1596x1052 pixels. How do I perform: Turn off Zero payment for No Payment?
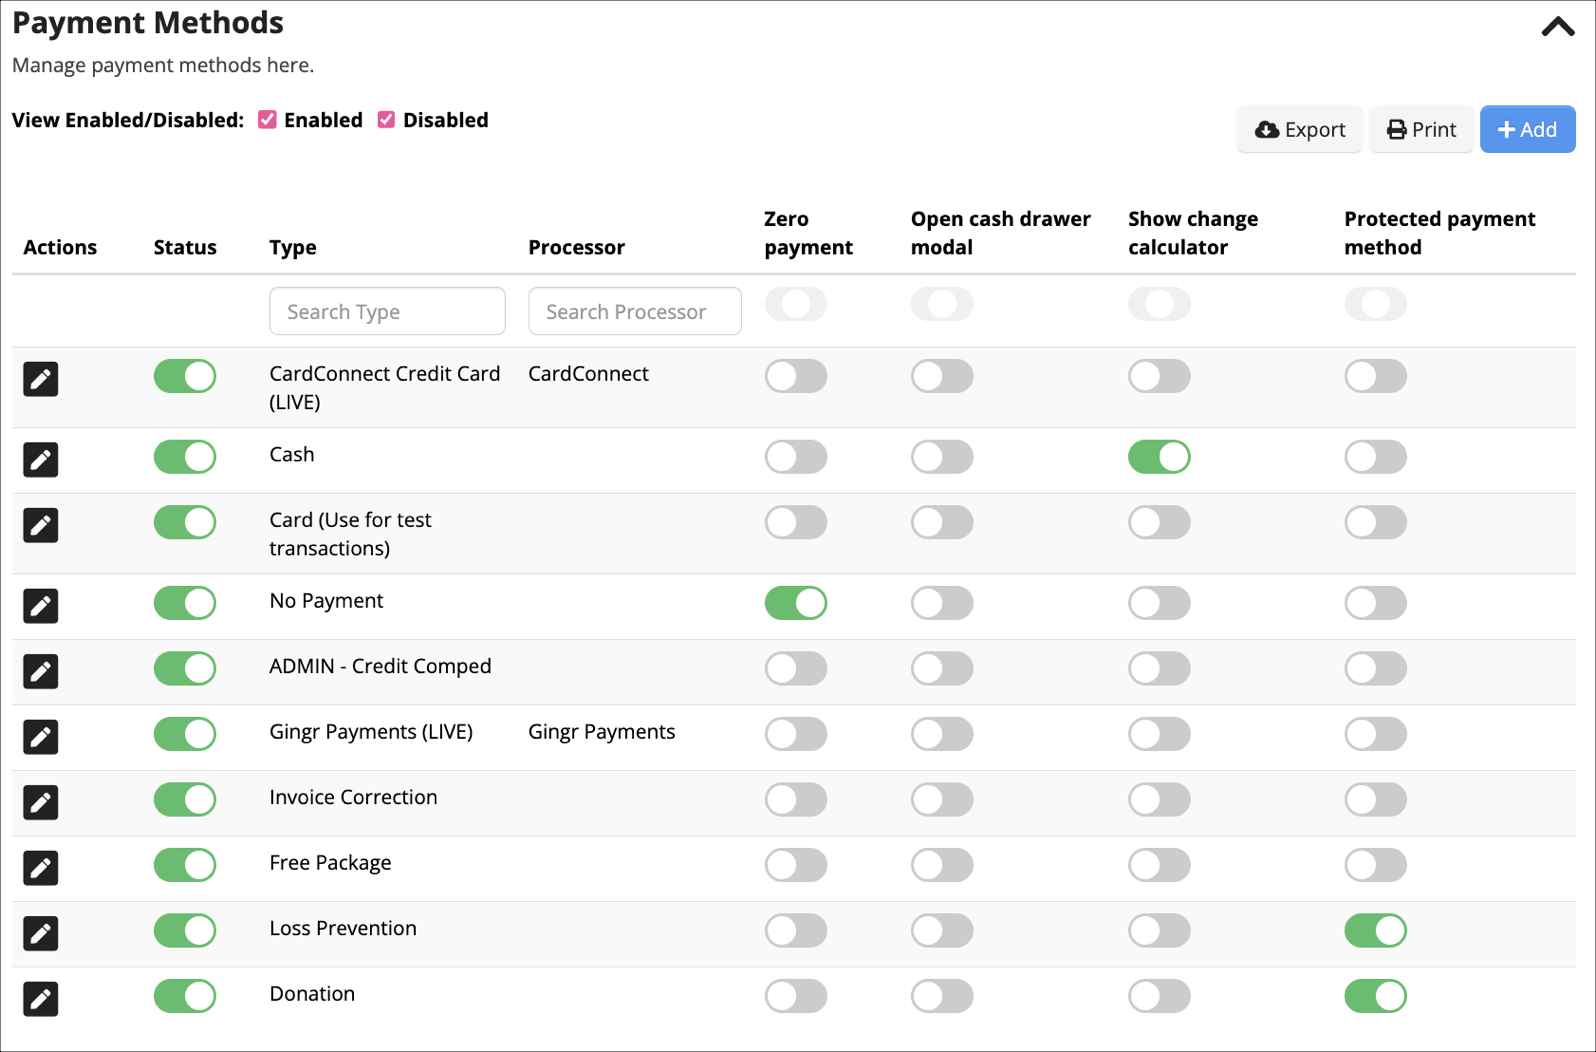796,603
